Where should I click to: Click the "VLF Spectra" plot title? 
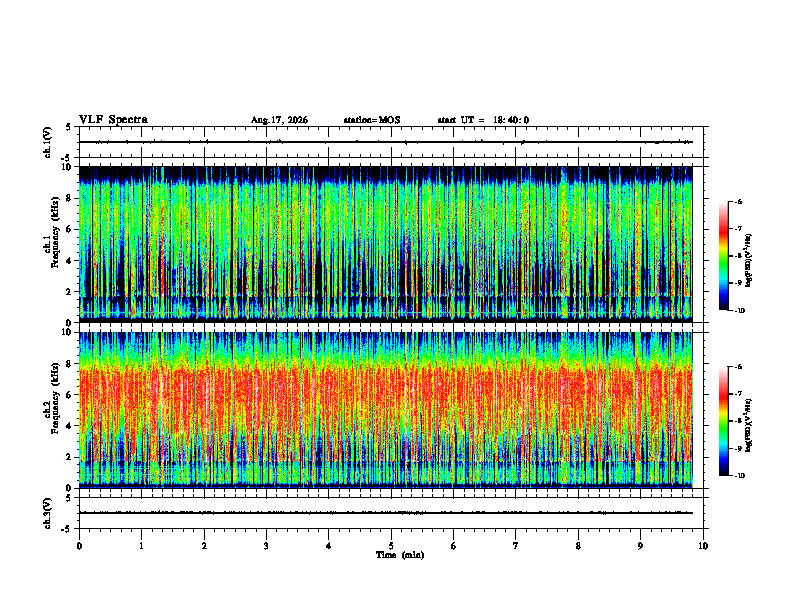pos(113,120)
